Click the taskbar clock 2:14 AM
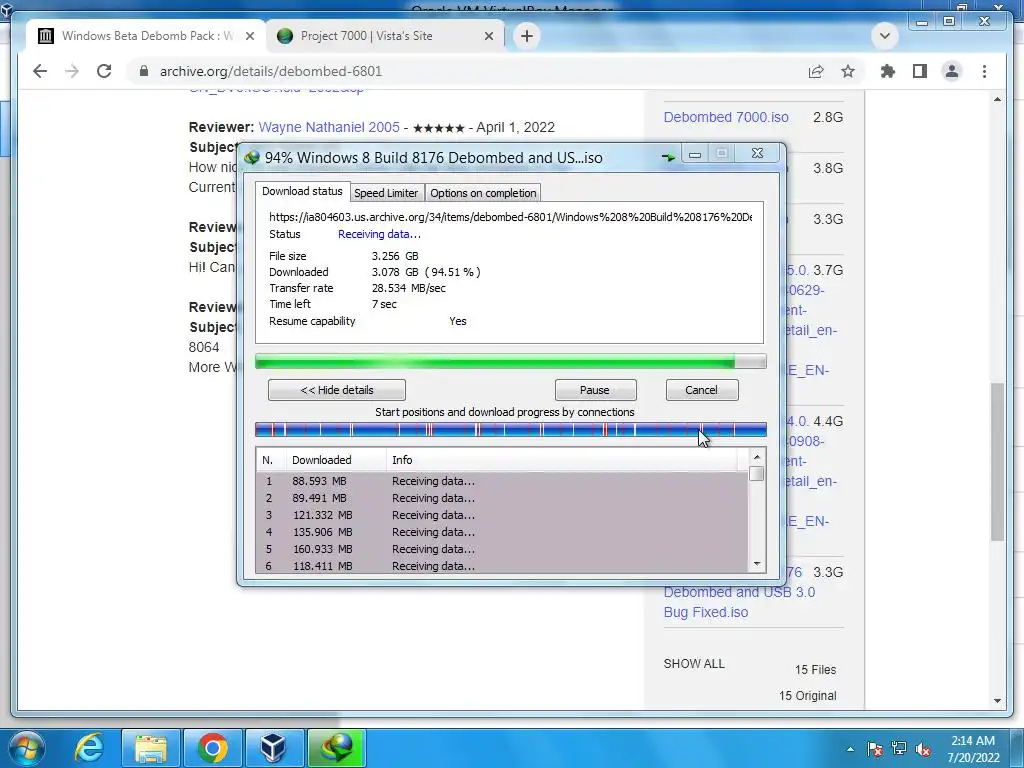 coord(973,749)
